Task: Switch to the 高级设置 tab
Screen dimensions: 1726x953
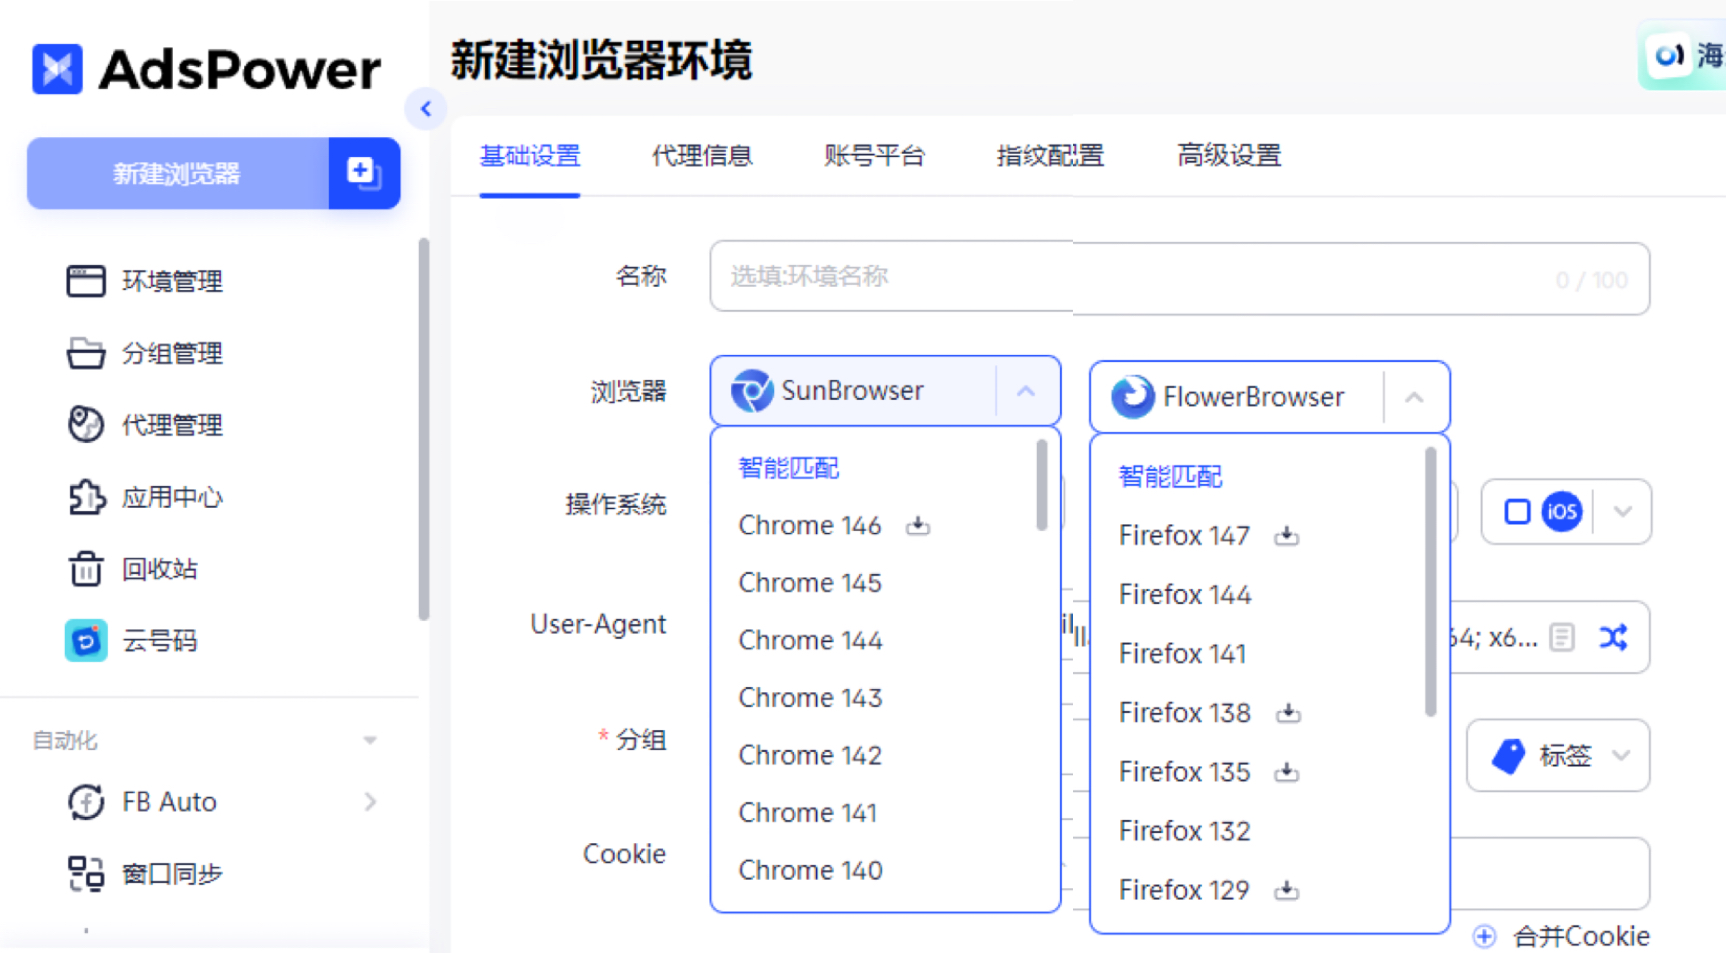Action: (1228, 156)
